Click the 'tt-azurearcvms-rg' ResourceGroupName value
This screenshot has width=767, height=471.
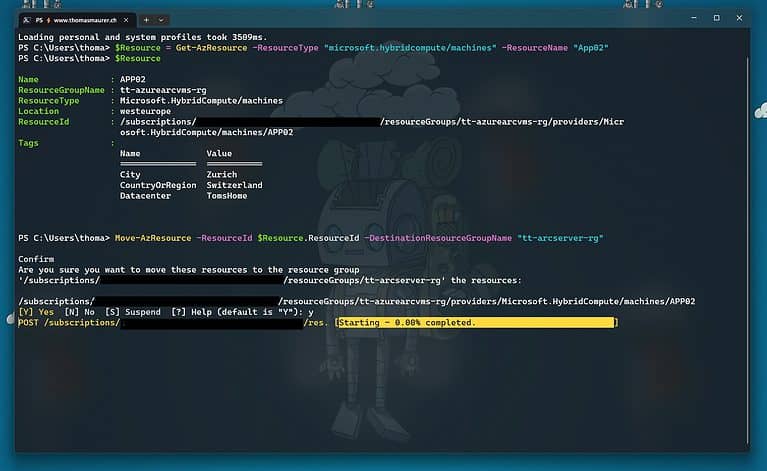pyautogui.click(x=163, y=90)
